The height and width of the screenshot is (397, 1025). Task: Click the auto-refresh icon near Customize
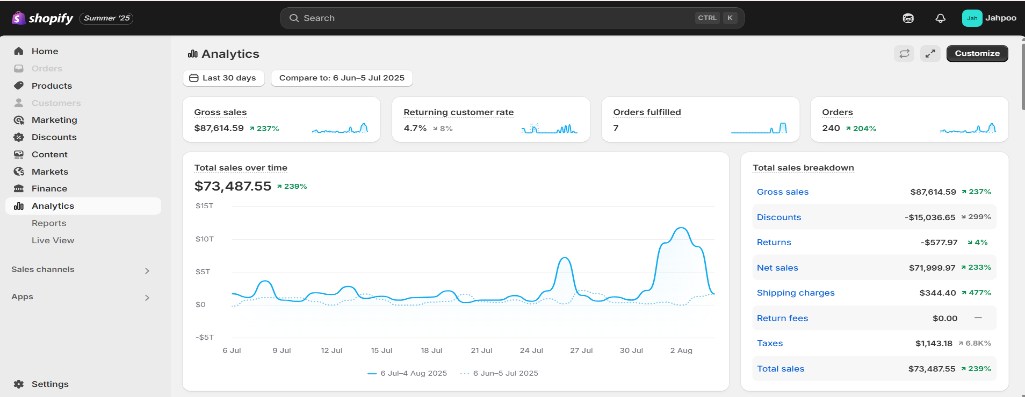(904, 54)
